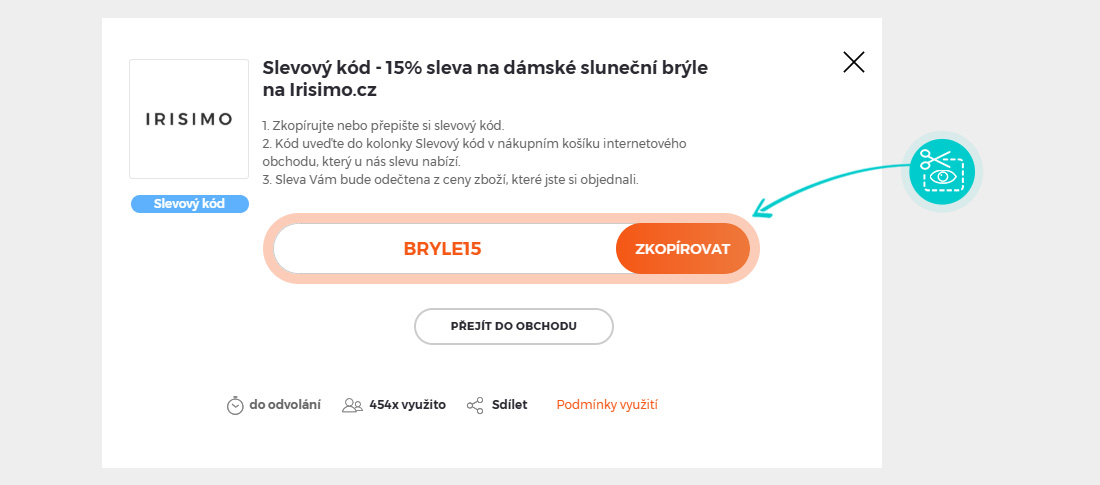Click the IRISIMO store logo

tap(189, 119)
